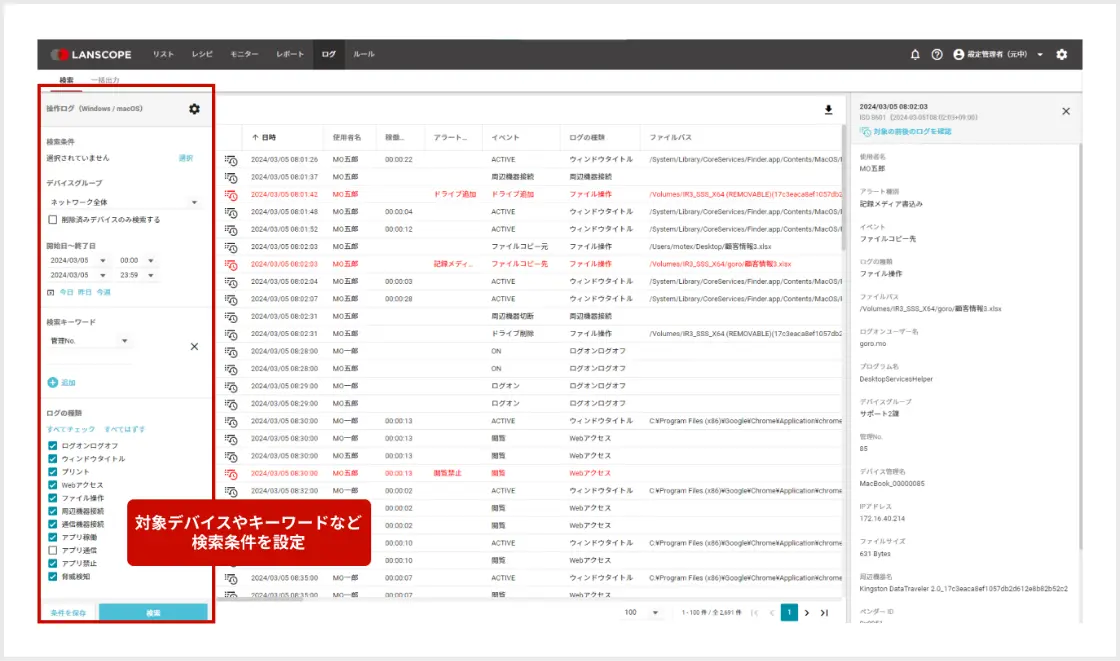
Task: Click the 選択 link for 検索条件
Action: click(x=186, y=158)
